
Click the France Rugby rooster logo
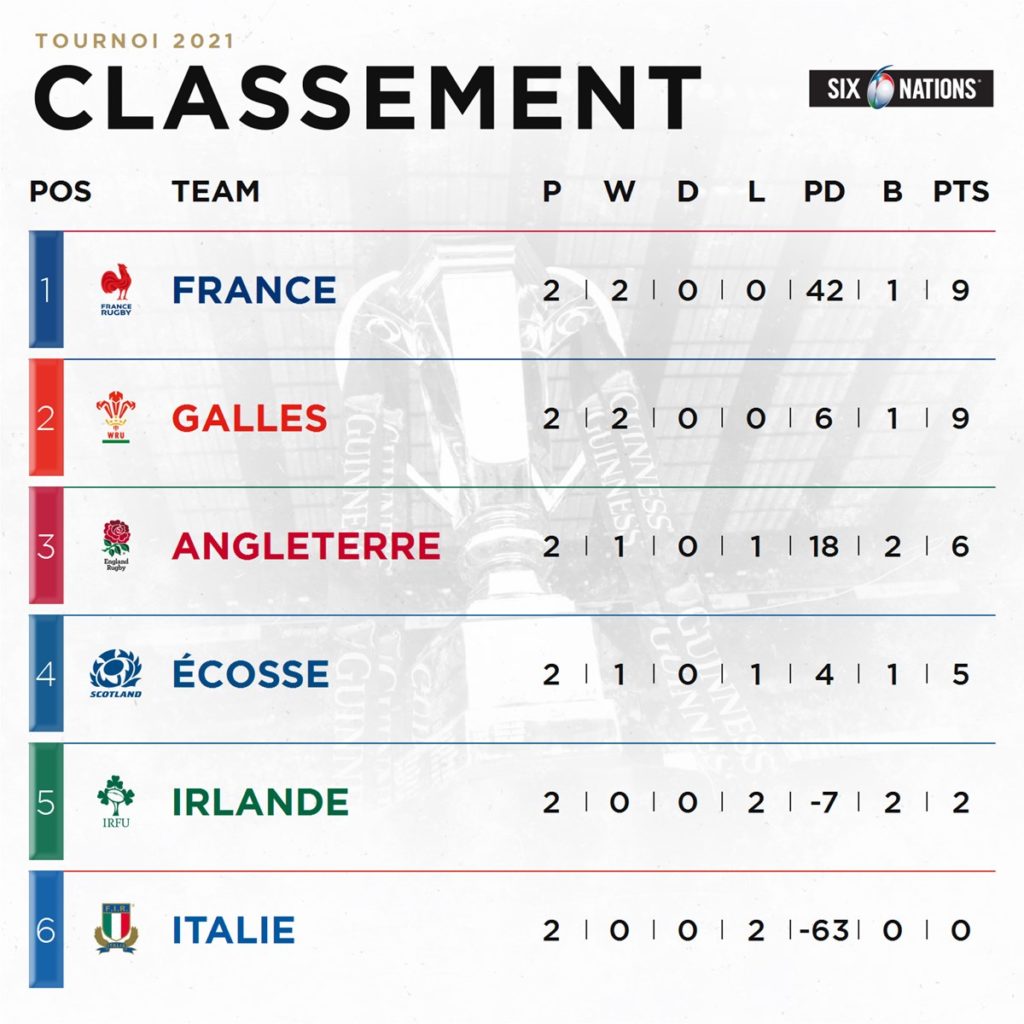pyautogui.click(x=116, y=290)
